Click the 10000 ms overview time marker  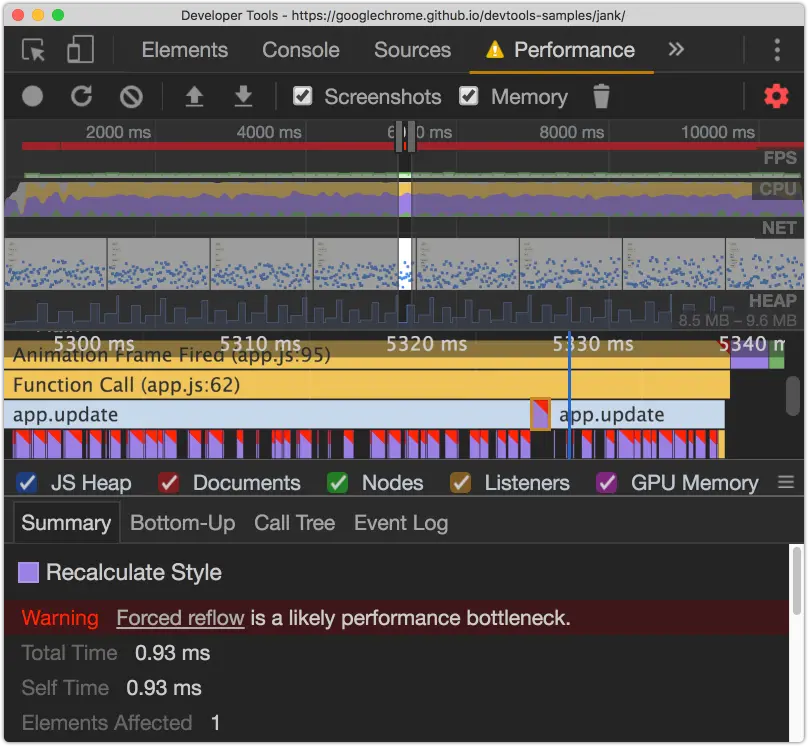[x=718, y=132]
